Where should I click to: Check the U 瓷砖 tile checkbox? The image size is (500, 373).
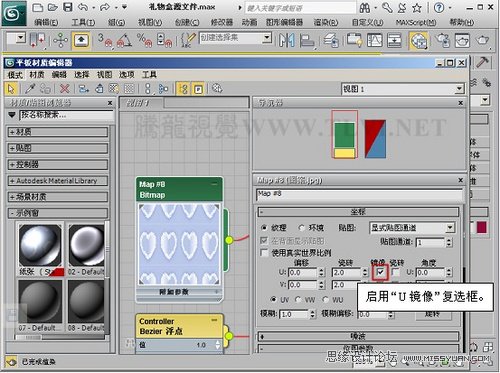(x=395, y=272)
